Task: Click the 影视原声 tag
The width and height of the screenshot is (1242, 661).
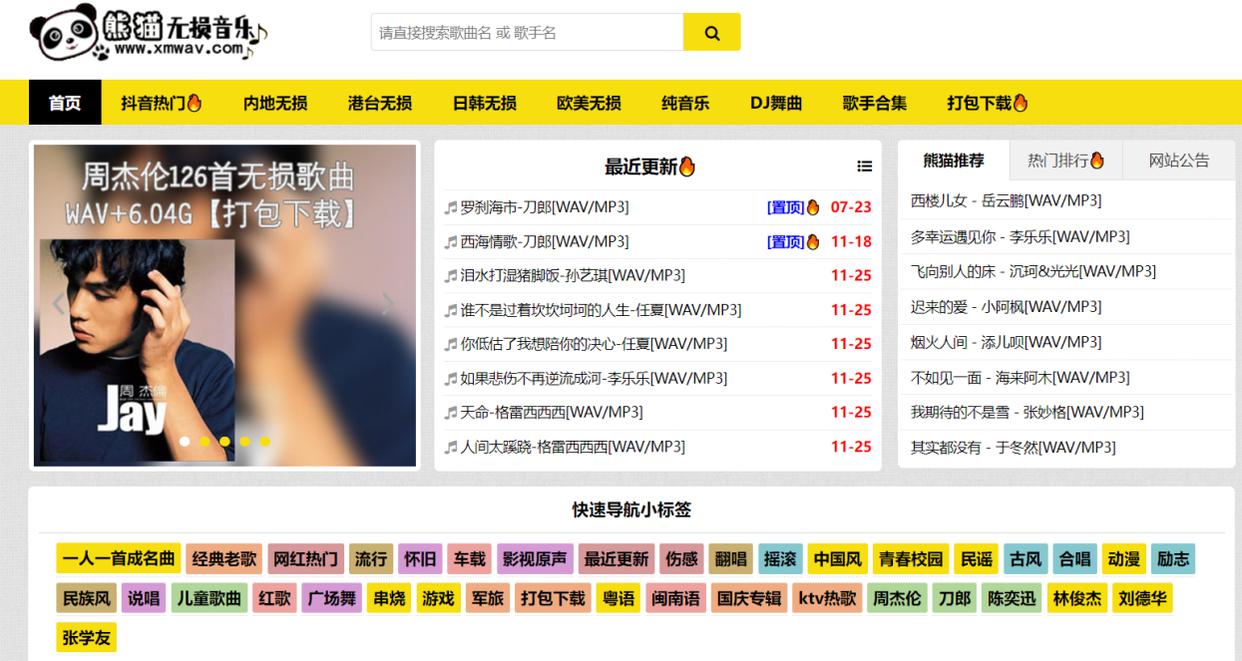Action: pos(535,559)
